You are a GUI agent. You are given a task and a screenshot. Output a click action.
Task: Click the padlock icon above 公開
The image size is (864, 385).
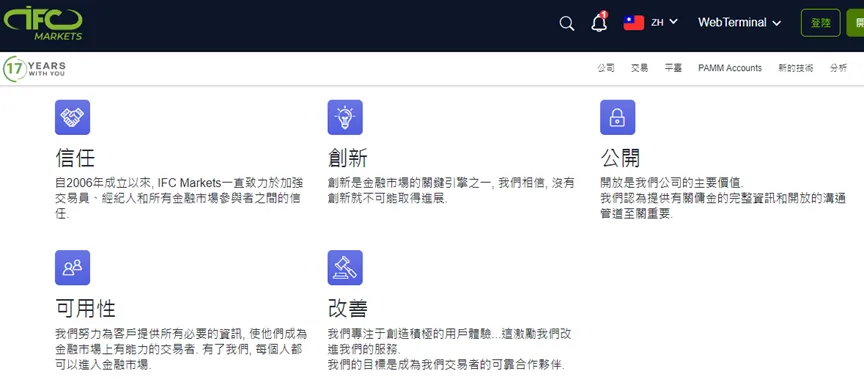tap(617, 117)
